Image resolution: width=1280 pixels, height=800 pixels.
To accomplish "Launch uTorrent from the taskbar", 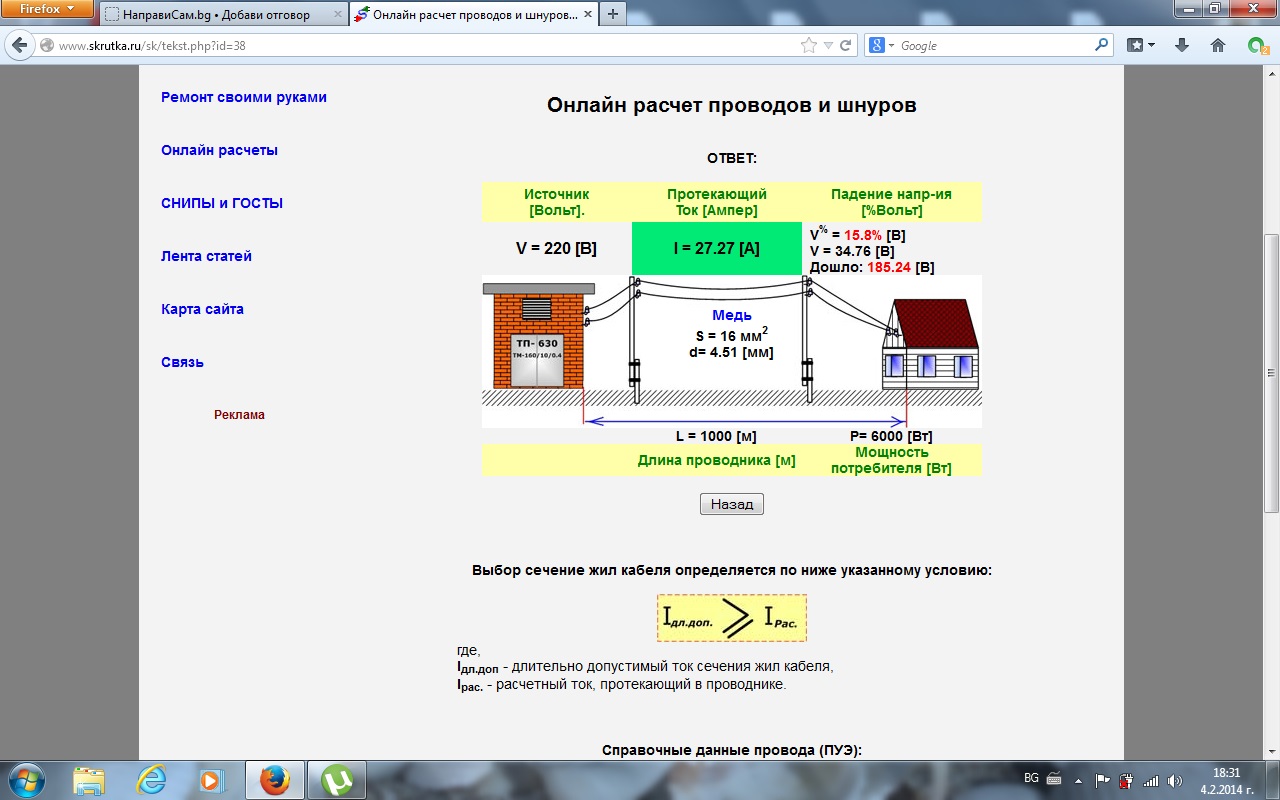I will coord(336,780).
